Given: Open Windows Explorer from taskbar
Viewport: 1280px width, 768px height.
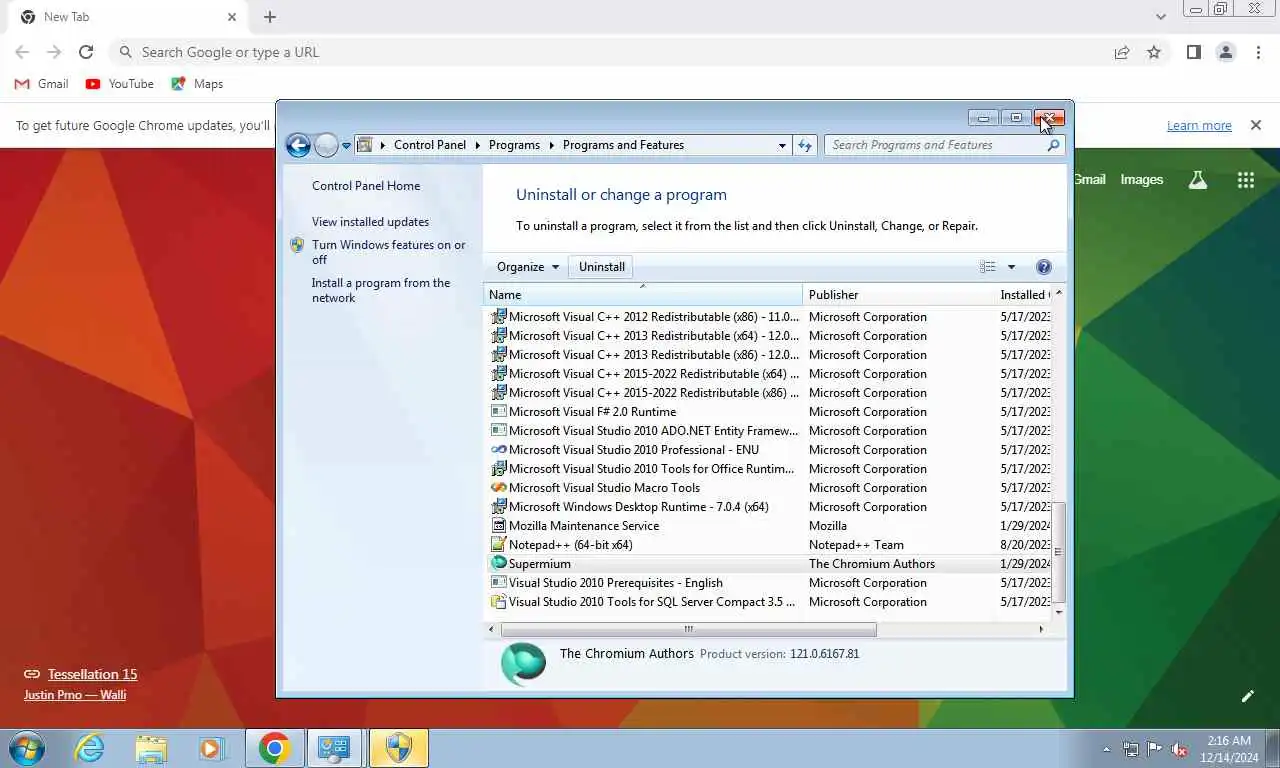Looking at the screenshot, I should 151,748.
